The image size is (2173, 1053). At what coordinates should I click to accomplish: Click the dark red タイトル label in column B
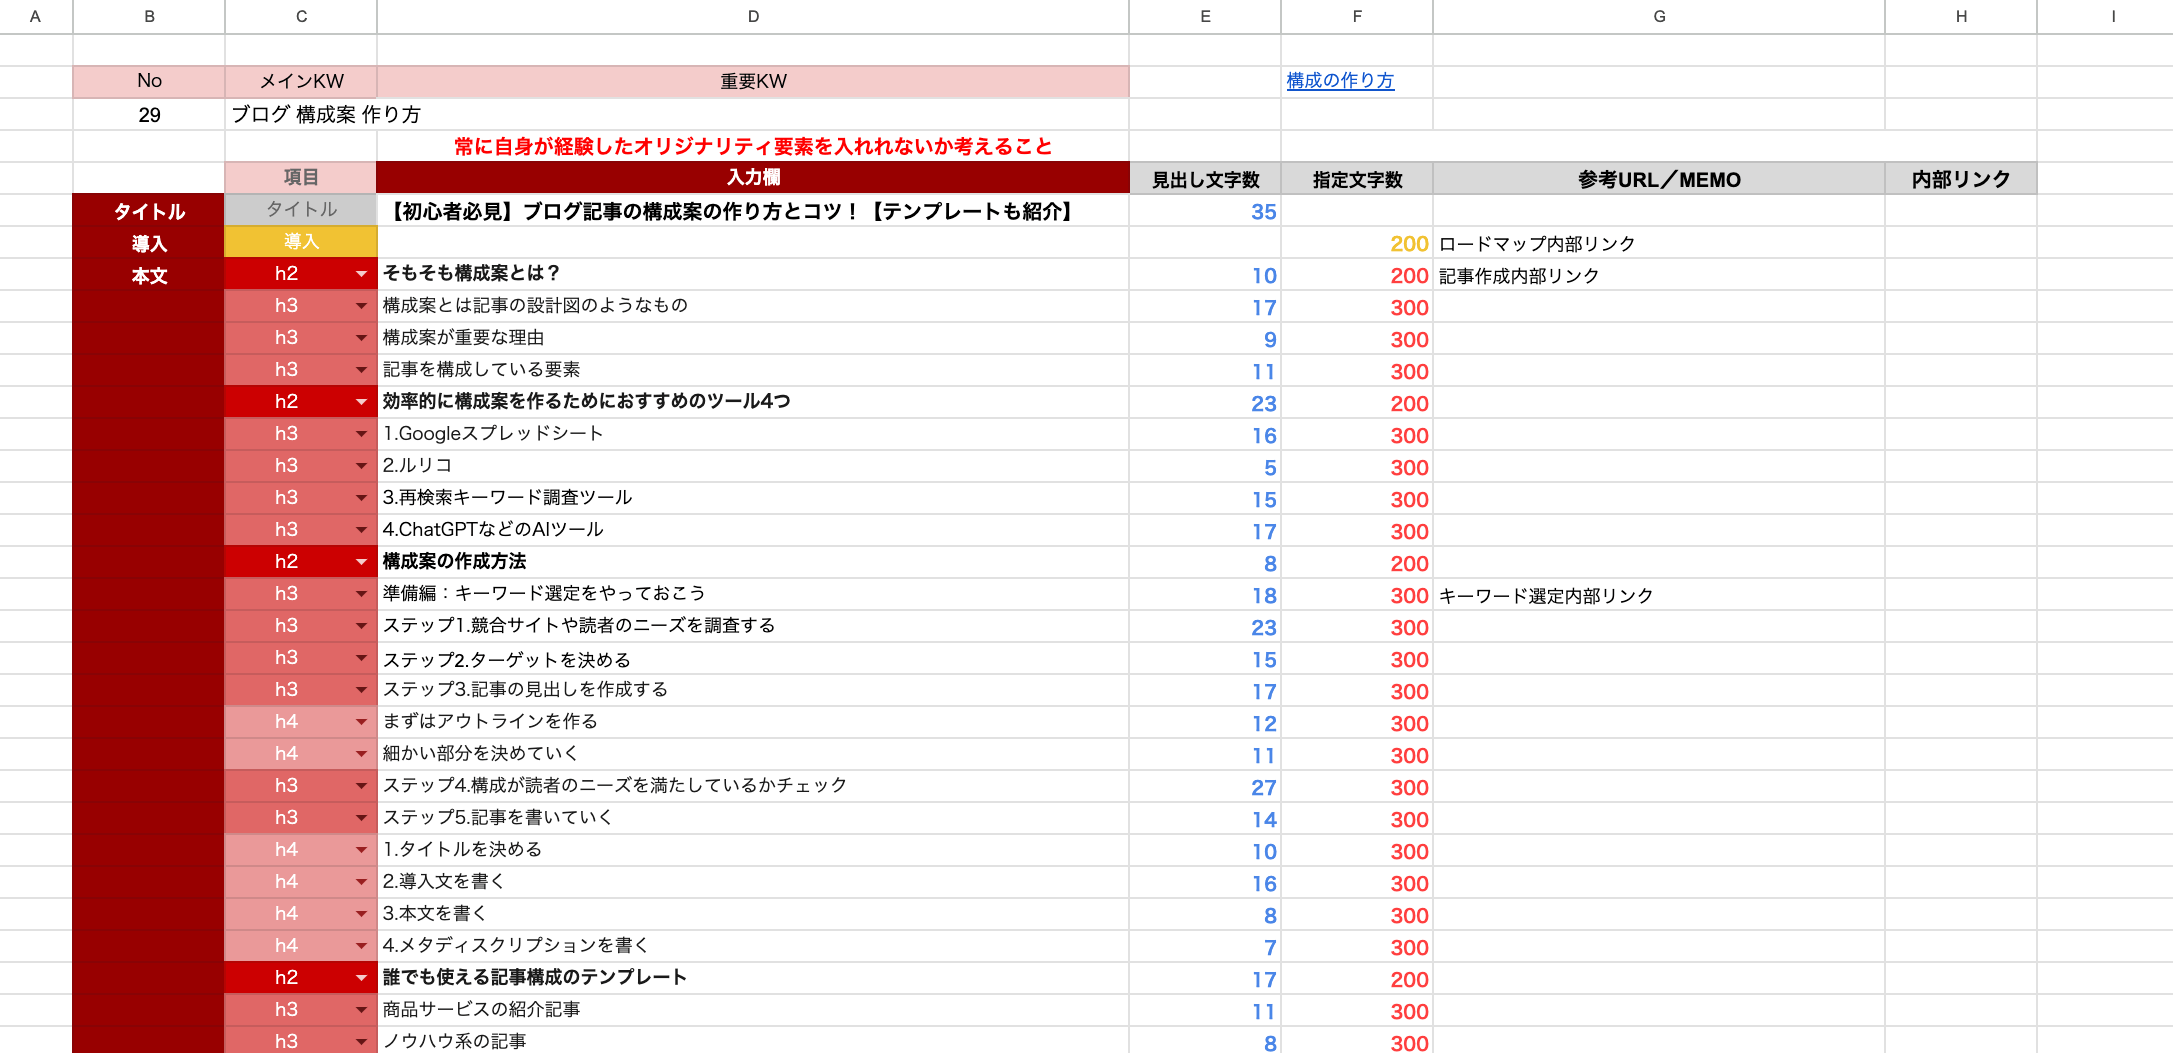pyautogui.click(x=149, y=211)
